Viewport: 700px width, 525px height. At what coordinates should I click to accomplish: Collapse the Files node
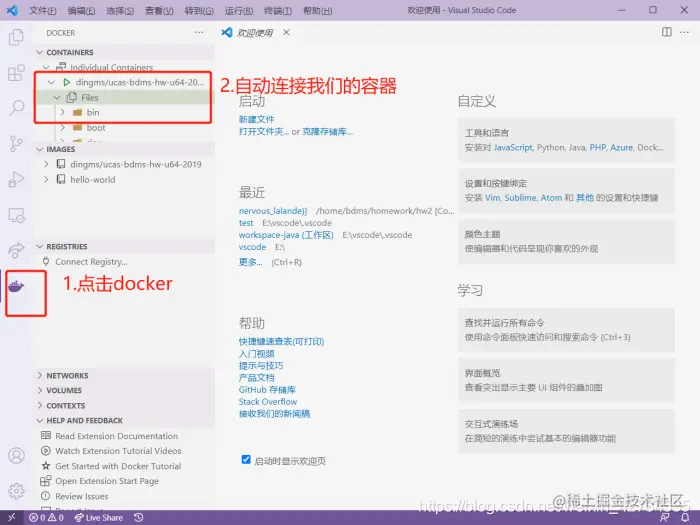tap(57, 97)
